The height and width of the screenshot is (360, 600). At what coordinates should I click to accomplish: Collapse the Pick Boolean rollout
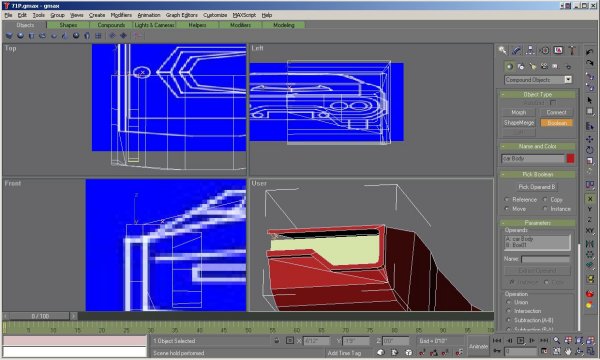click(x=537, y=174)
